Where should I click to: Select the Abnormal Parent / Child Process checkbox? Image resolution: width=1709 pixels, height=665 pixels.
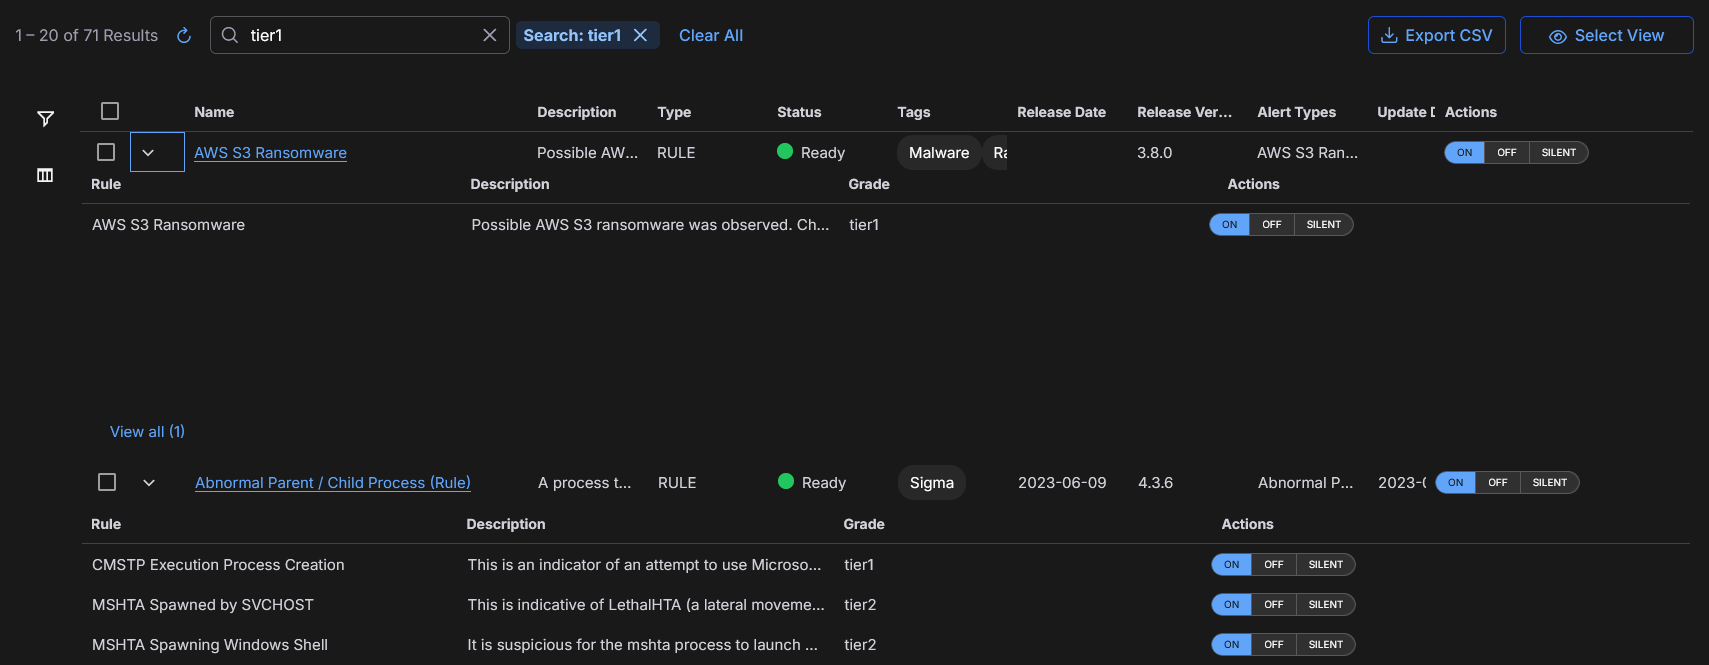(x=107, y=482)
